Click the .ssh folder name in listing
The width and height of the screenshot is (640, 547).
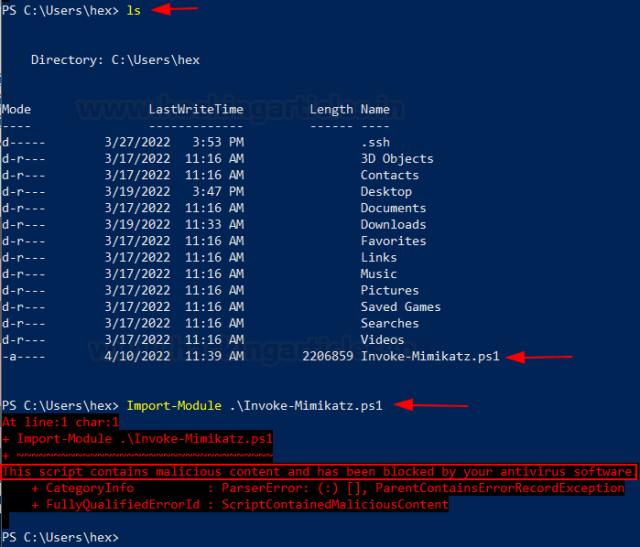tap(375, 142)
